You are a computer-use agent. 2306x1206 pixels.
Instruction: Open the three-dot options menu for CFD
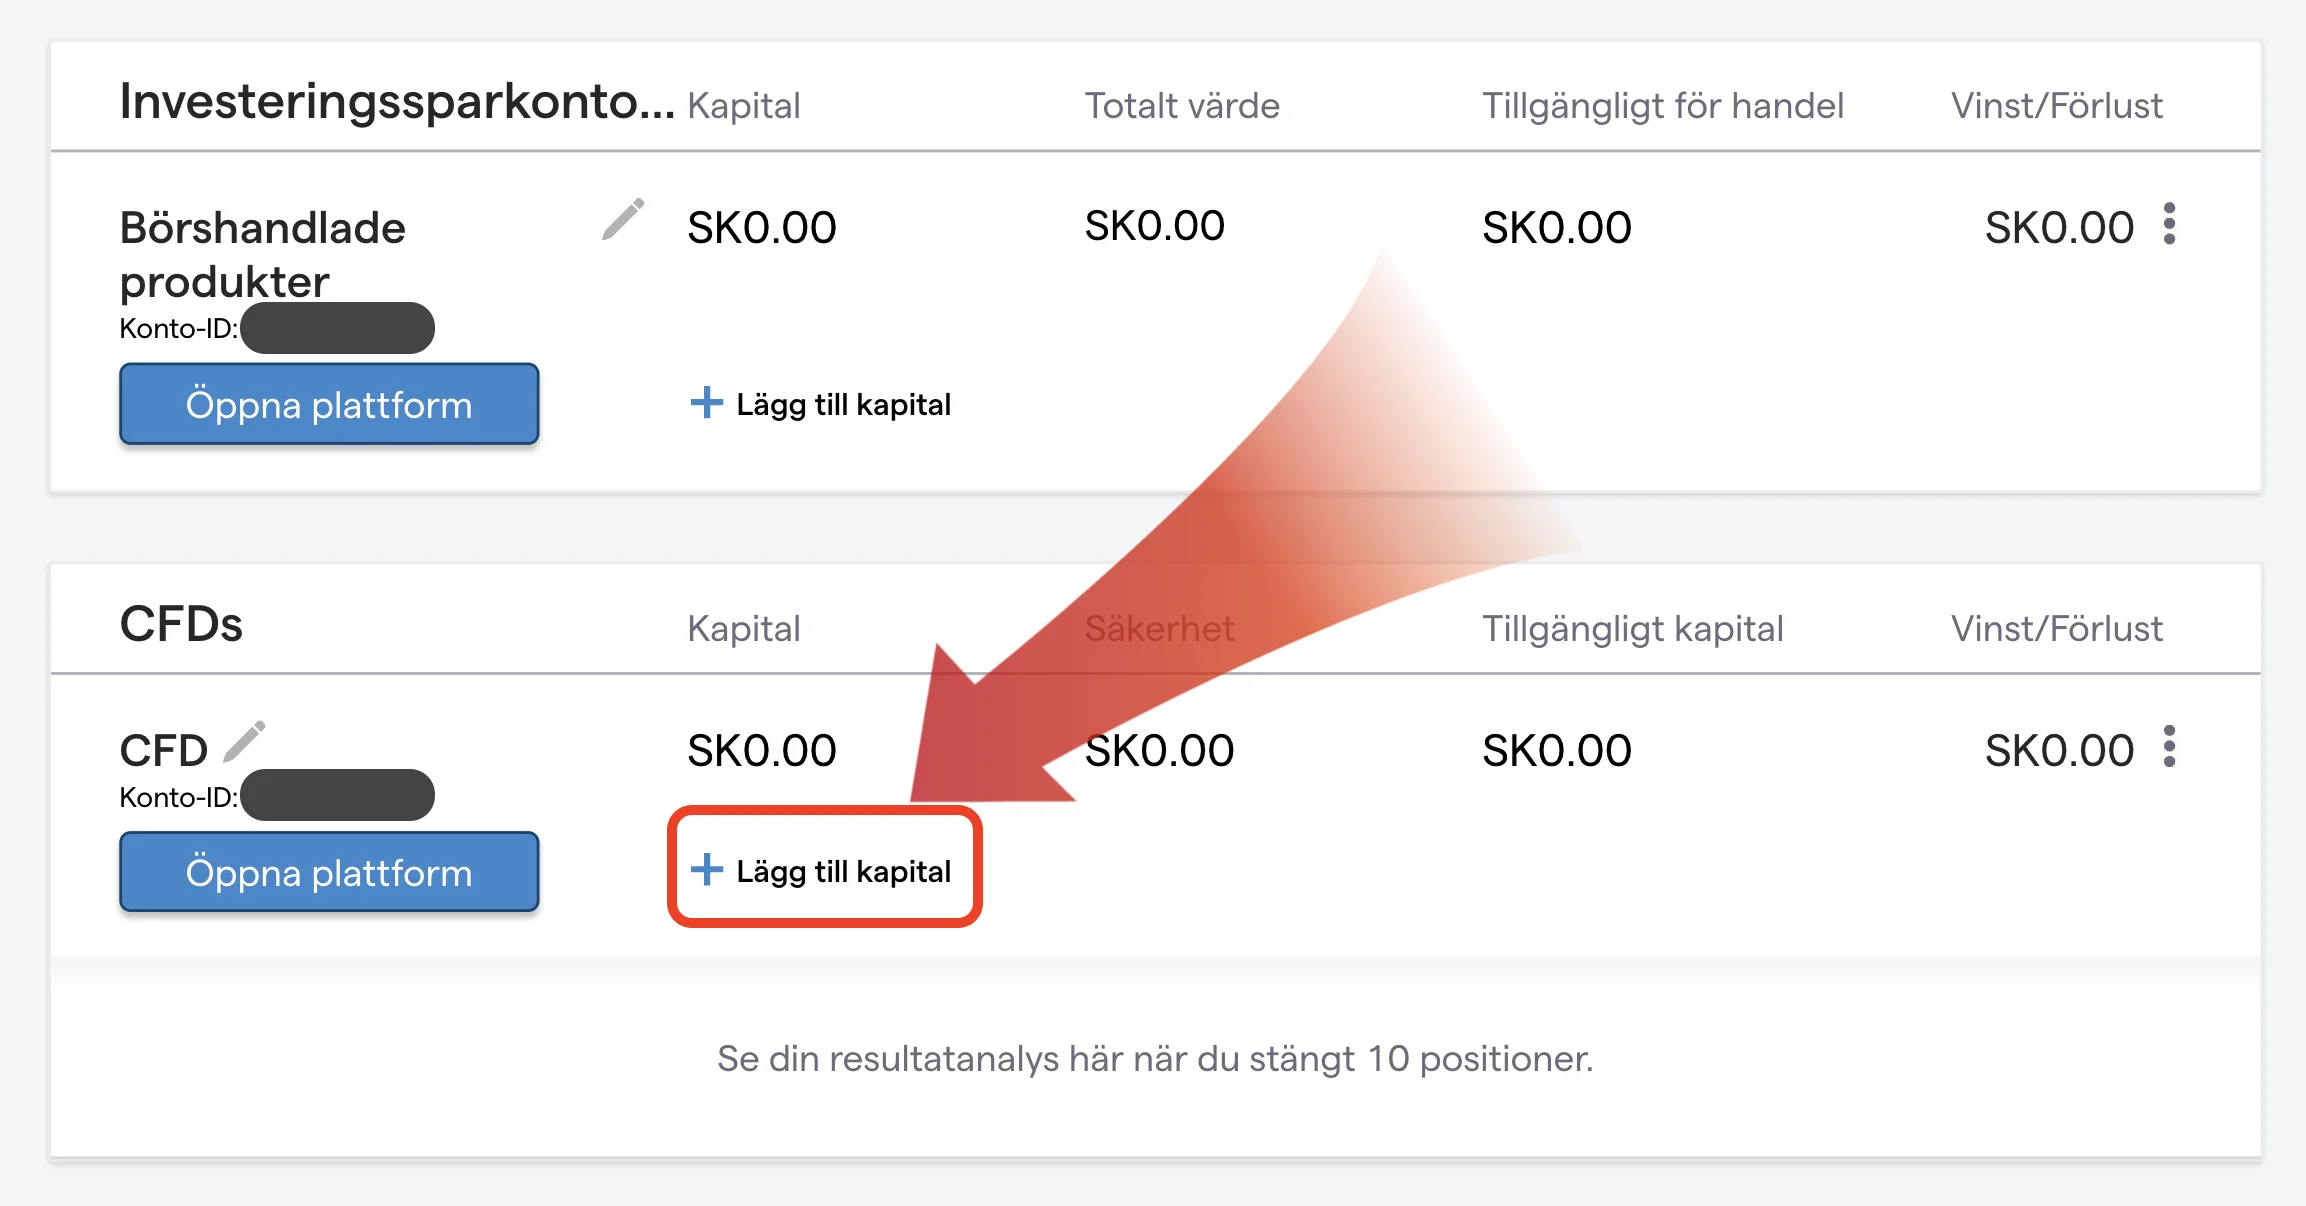click(x=2169, y=747)
